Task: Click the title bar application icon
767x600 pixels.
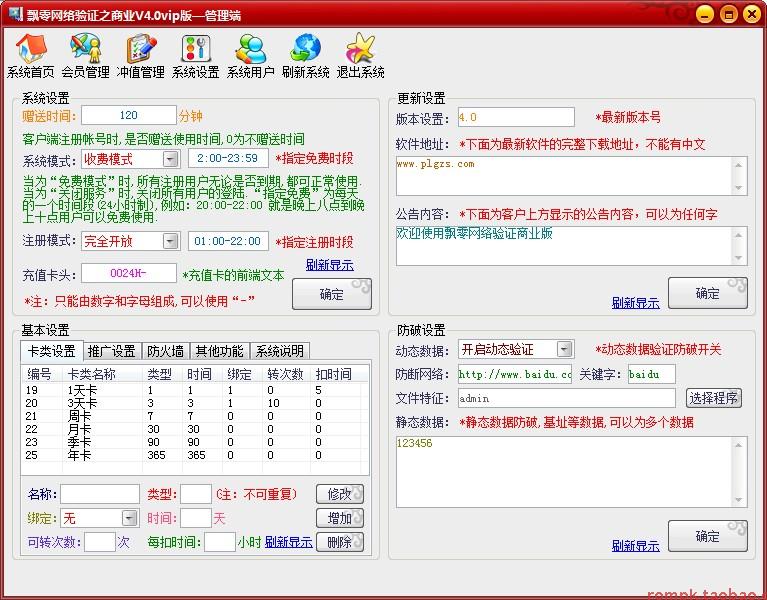Action: click(x=16, y=14)
